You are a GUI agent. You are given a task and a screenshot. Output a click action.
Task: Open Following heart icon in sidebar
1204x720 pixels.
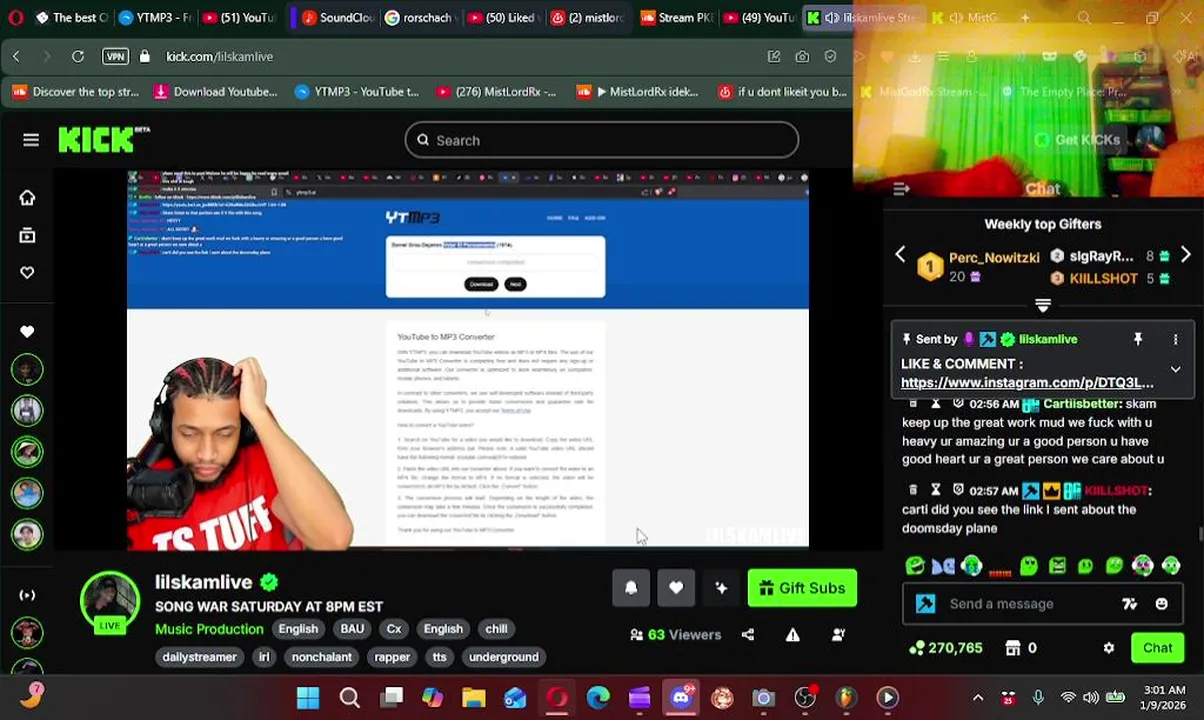[27, 272]
